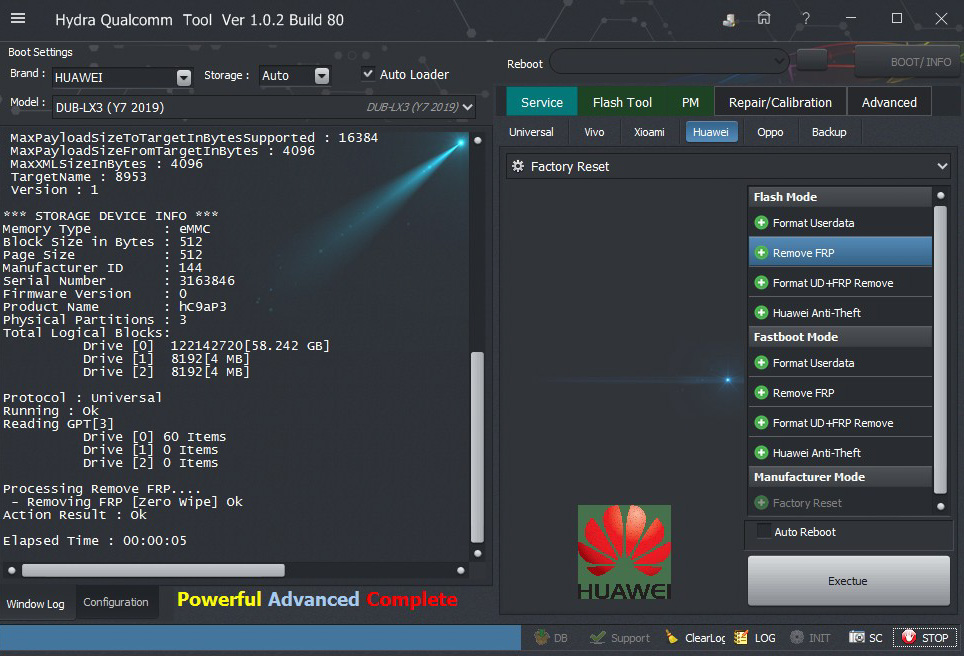Select the Vivo sub-tab
Viewport: 964px width, 656px height.
click(x=594, y=132)
